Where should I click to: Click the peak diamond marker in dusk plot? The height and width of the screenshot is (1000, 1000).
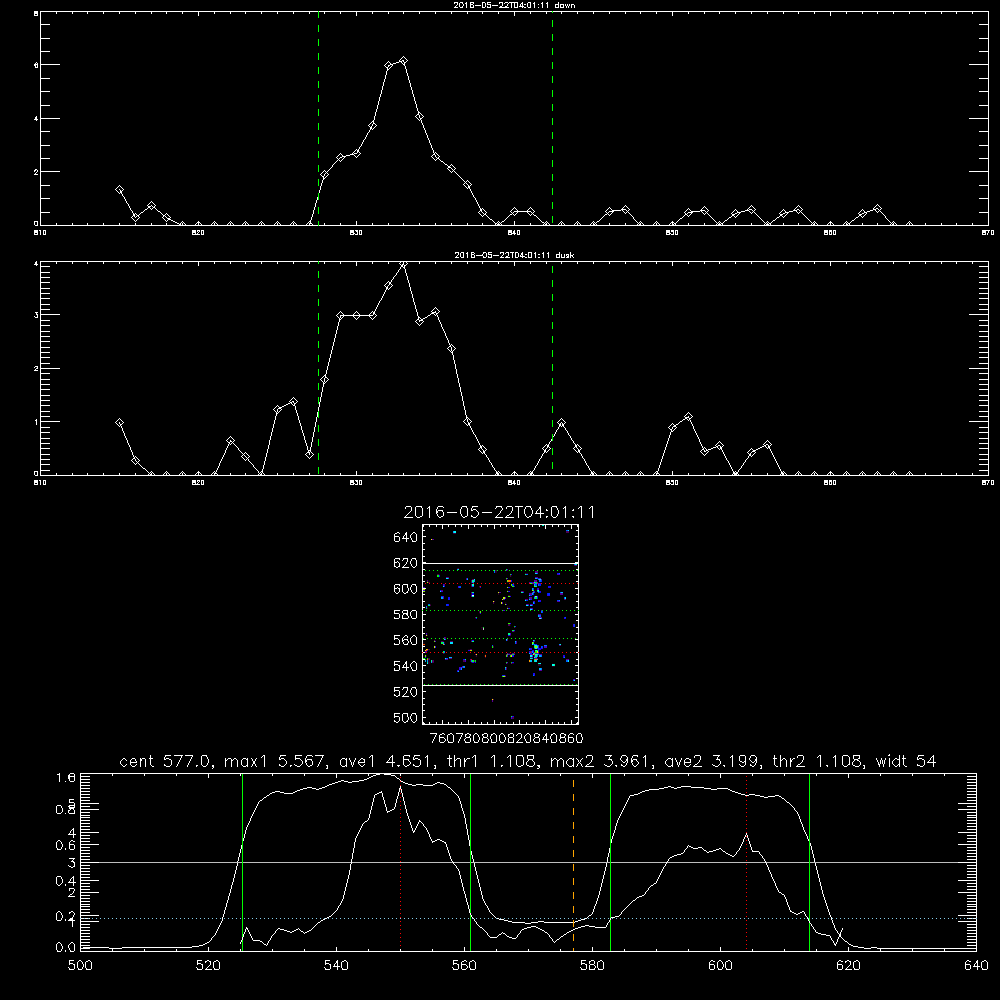[403, 264]
